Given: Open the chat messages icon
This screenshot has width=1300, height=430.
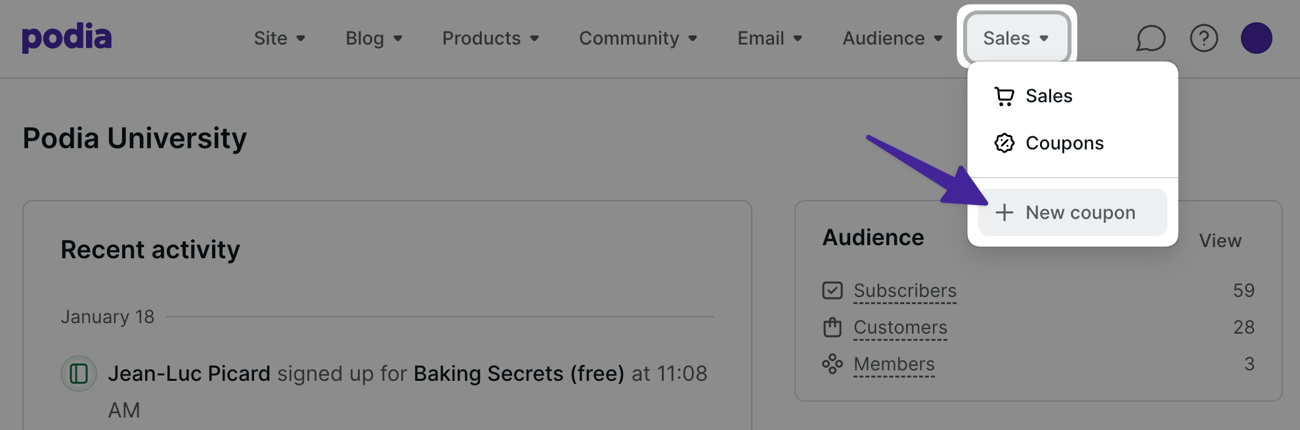Looking at the screenshot, I should (x=1151, y=38).
